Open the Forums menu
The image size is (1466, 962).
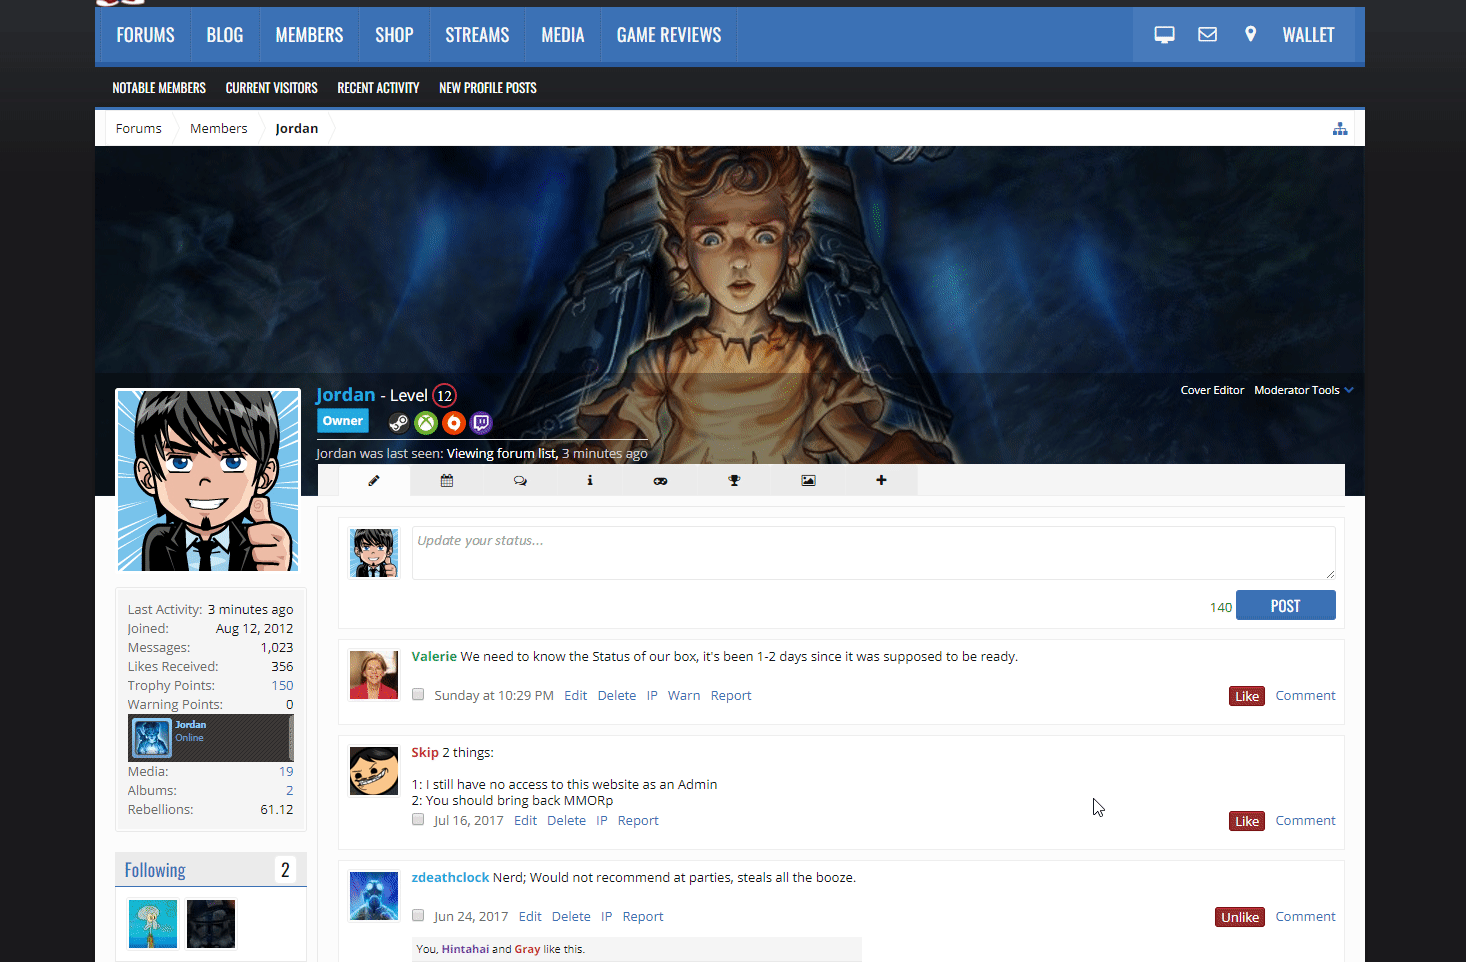pos(145,35)
